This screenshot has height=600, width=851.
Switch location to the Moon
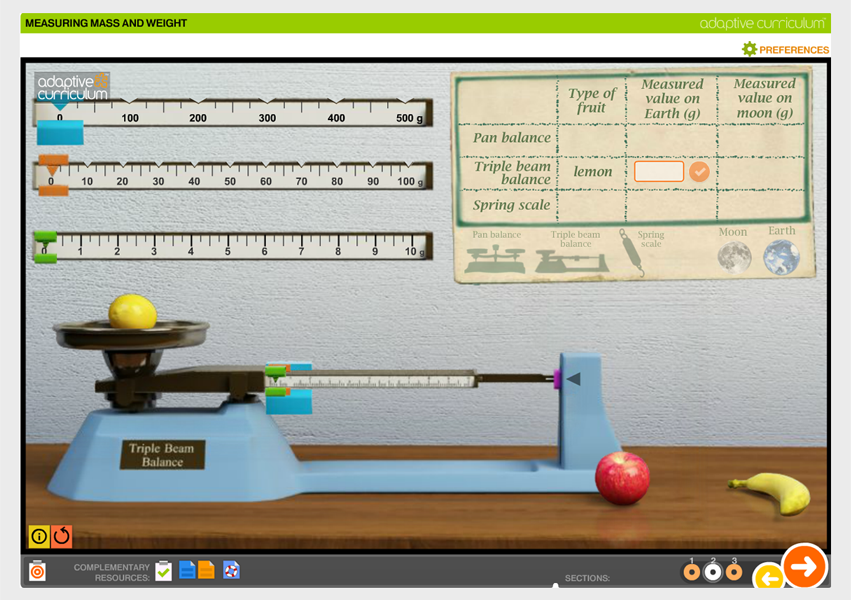[x=733, y=256]
